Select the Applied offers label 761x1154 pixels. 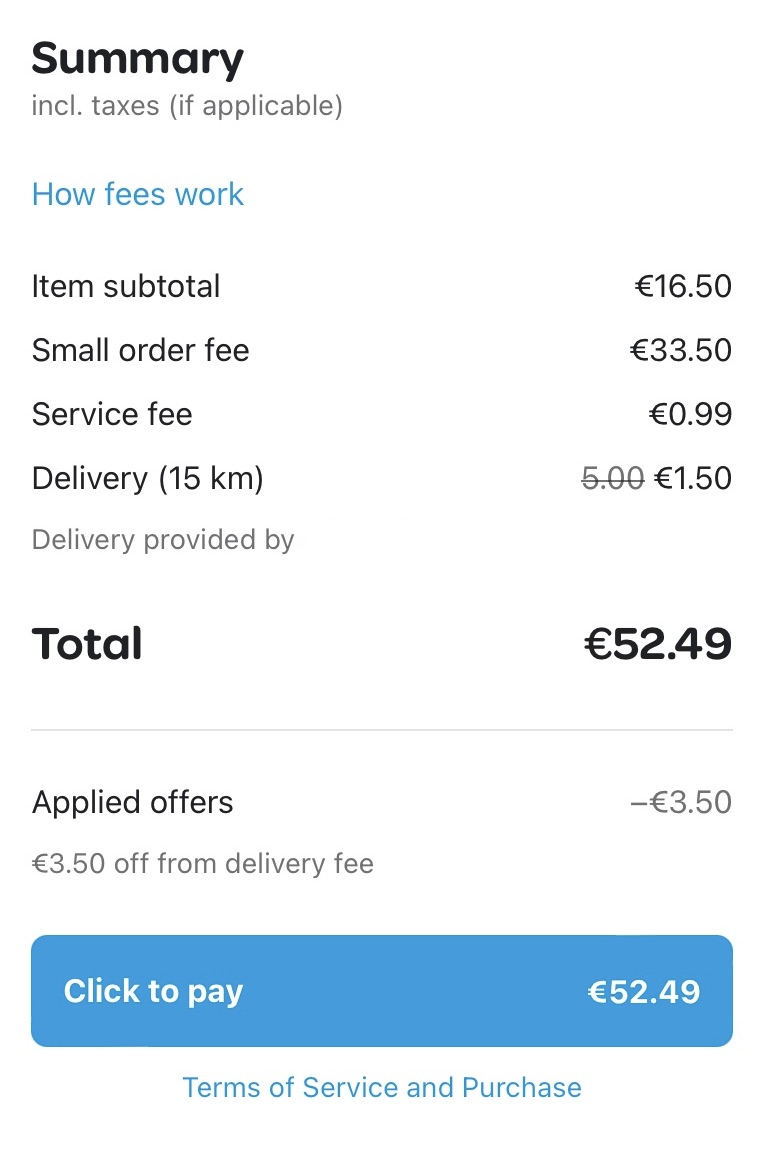coord(133,802)
